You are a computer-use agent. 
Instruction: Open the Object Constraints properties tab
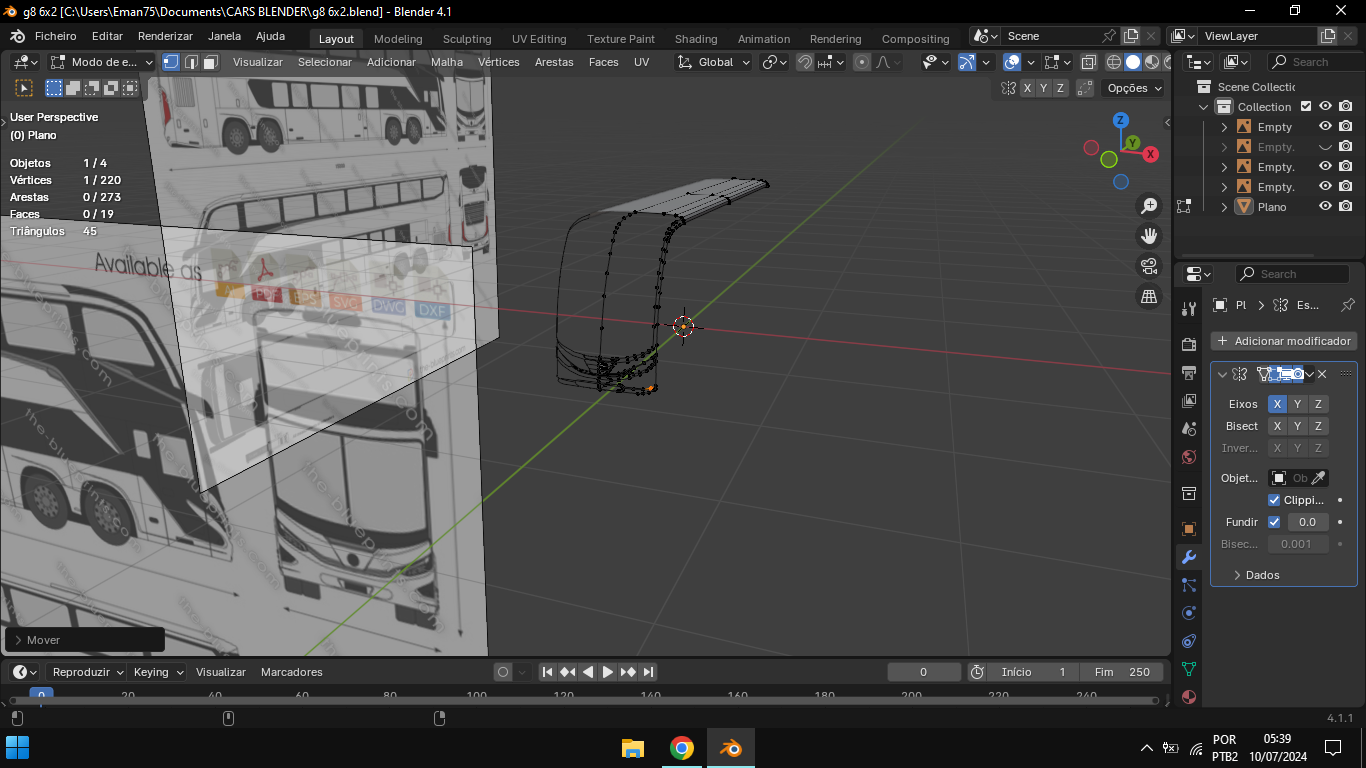coord(1189,641)
